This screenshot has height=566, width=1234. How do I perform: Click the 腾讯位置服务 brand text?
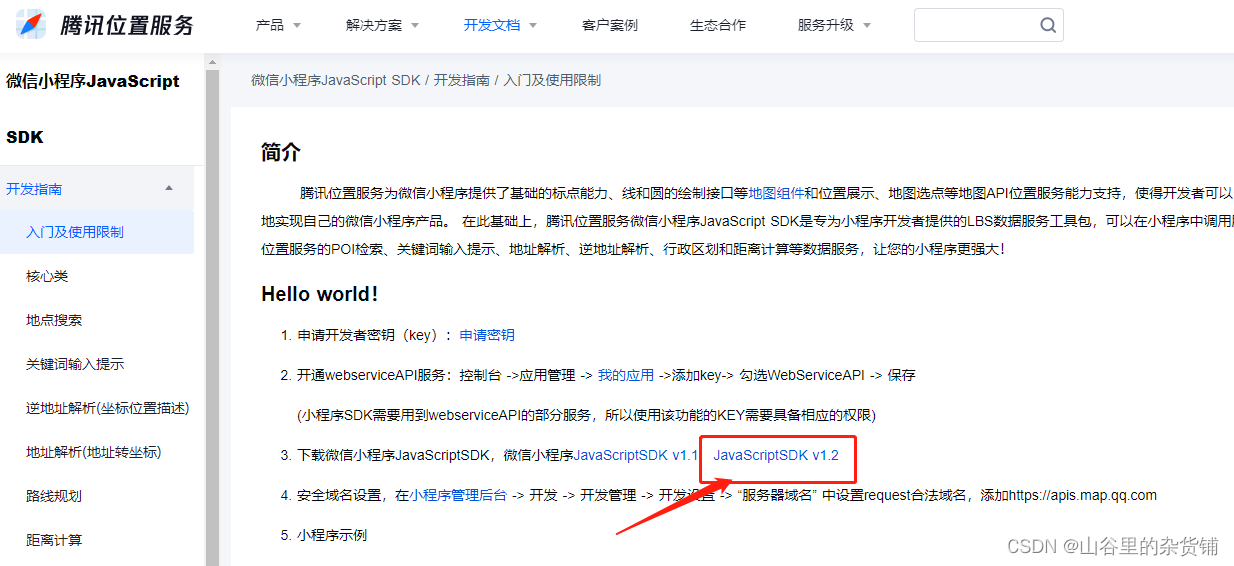pyautogui.click(x=127, y=26)
